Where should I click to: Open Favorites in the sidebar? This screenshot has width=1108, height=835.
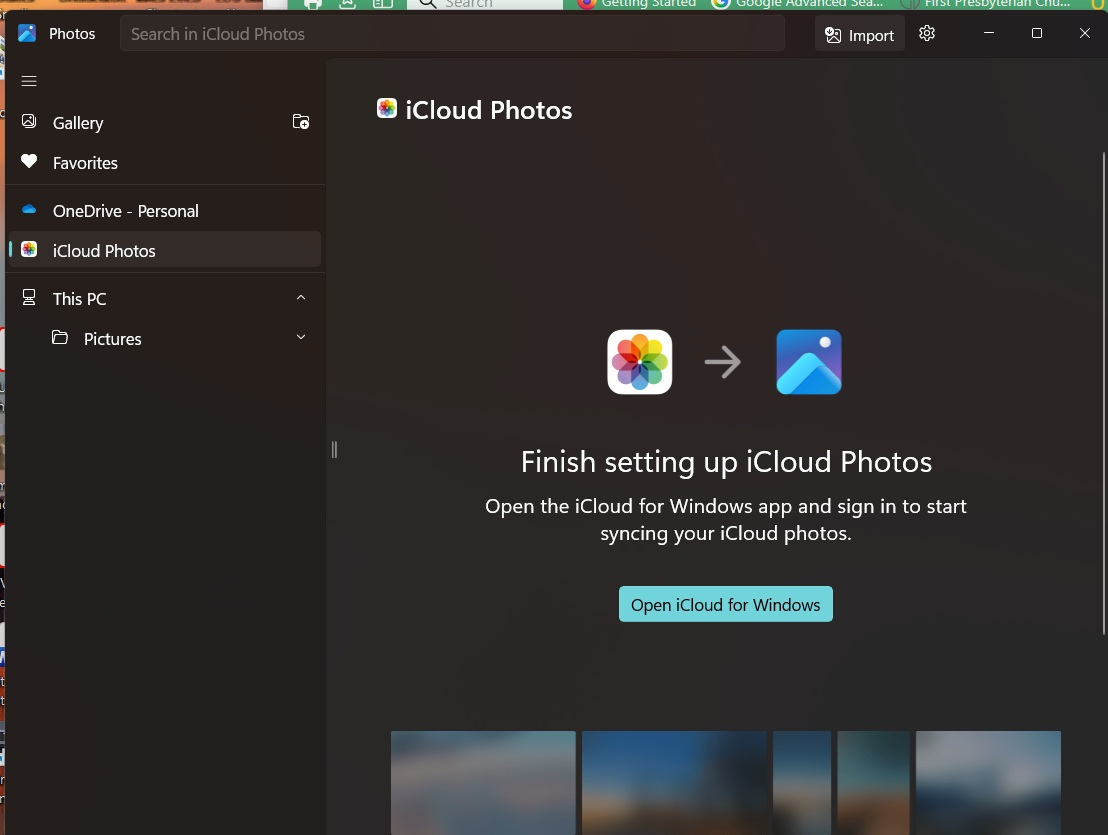[85, 163]
